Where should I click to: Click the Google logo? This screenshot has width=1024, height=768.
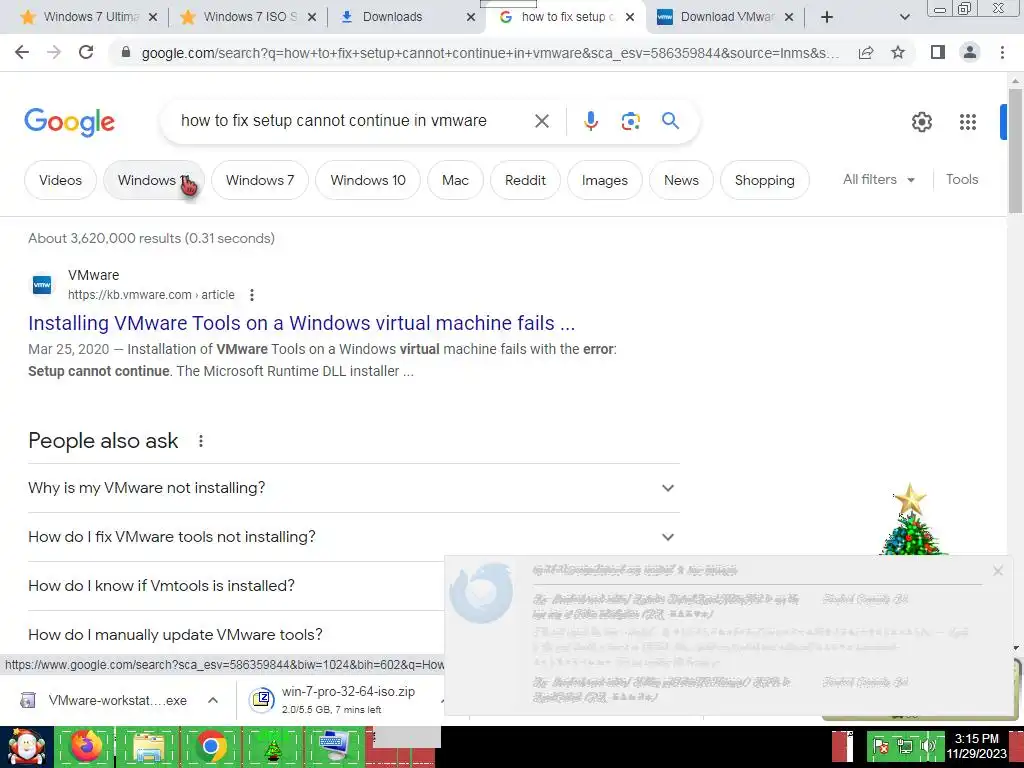70,122
